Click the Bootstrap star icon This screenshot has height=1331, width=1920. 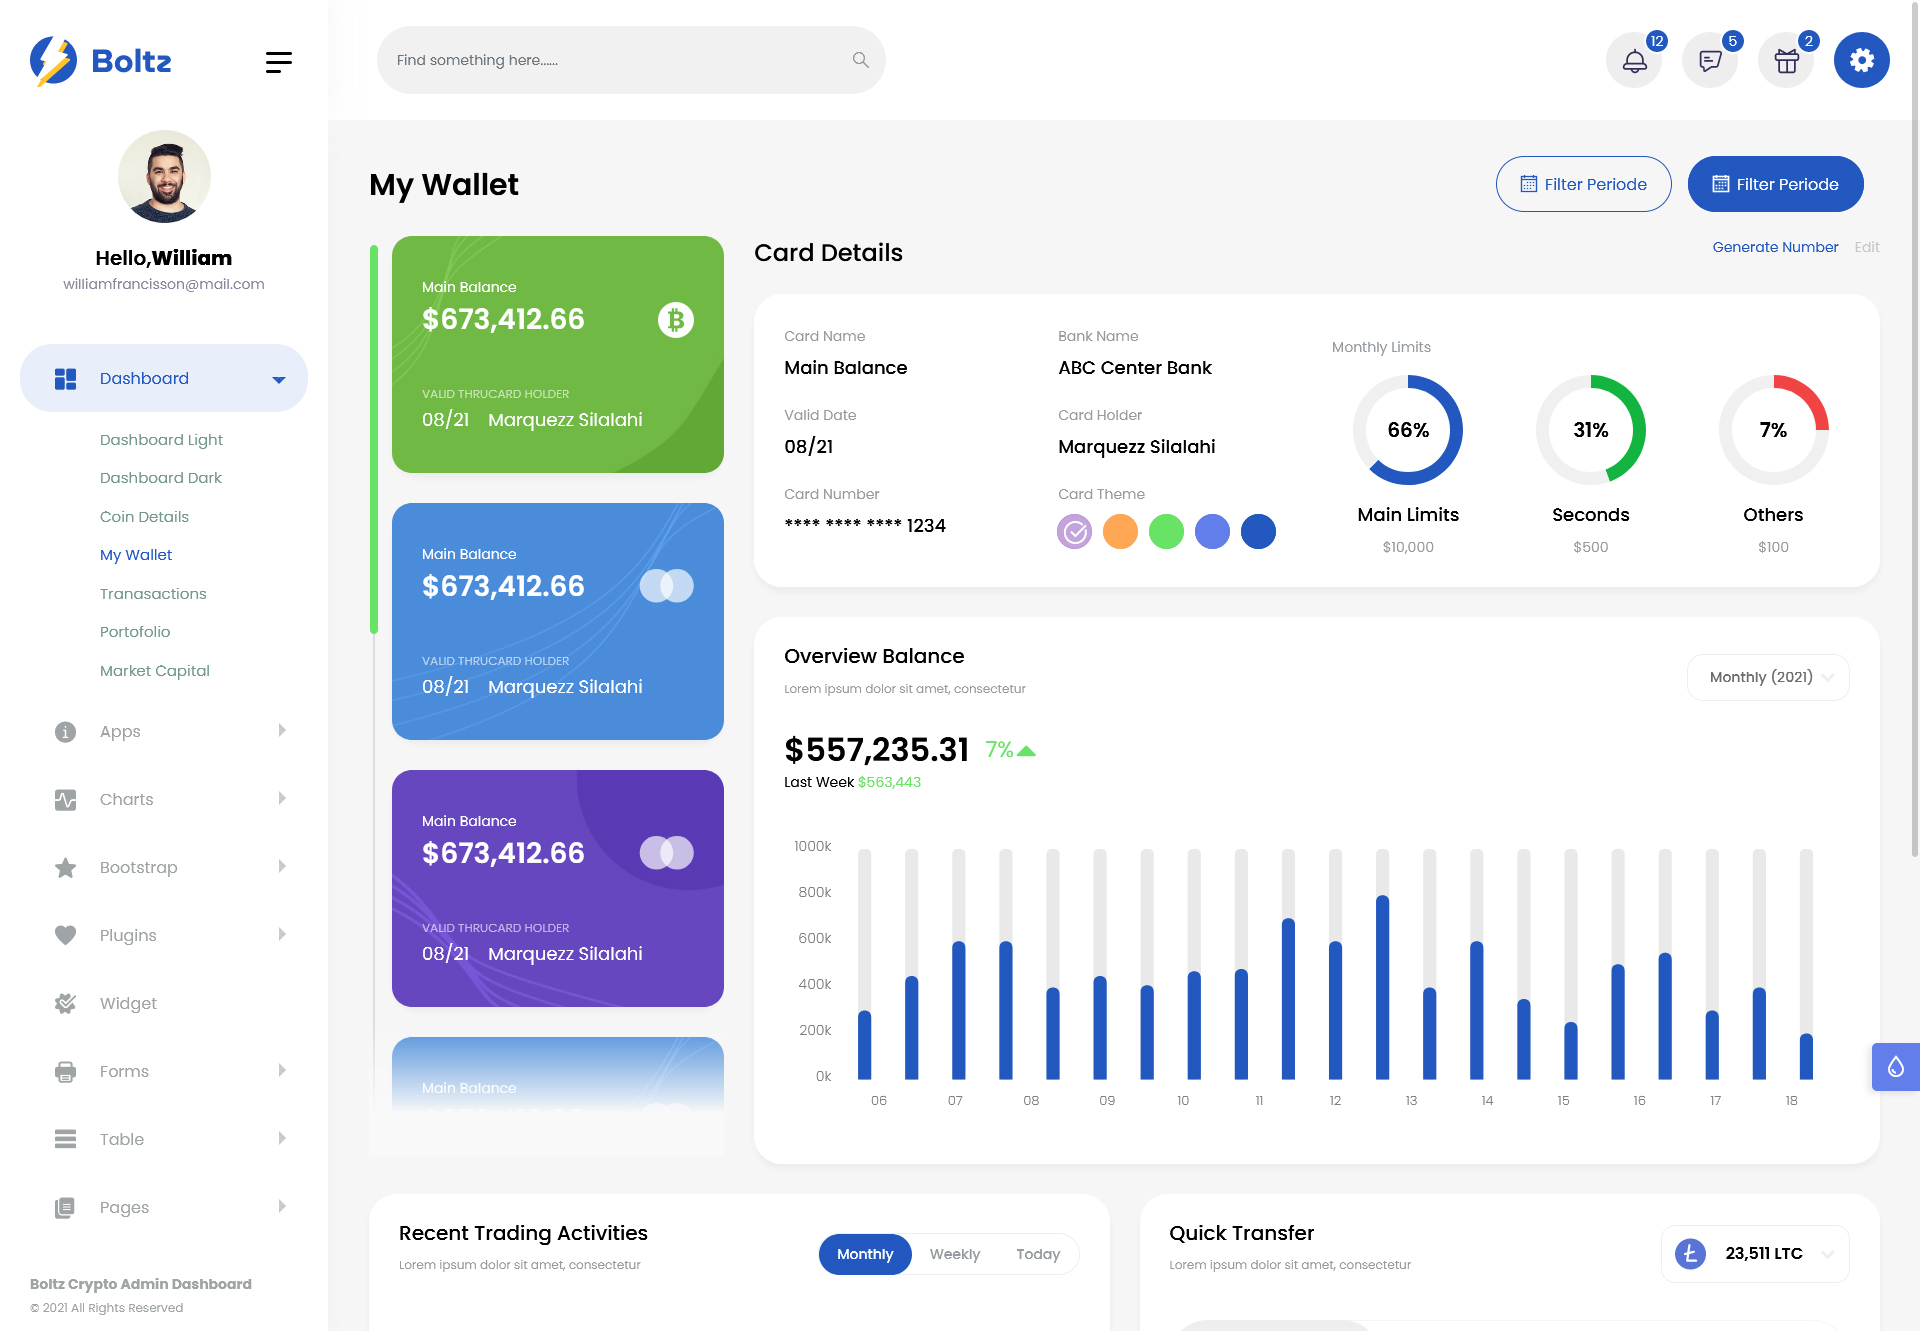66,868
